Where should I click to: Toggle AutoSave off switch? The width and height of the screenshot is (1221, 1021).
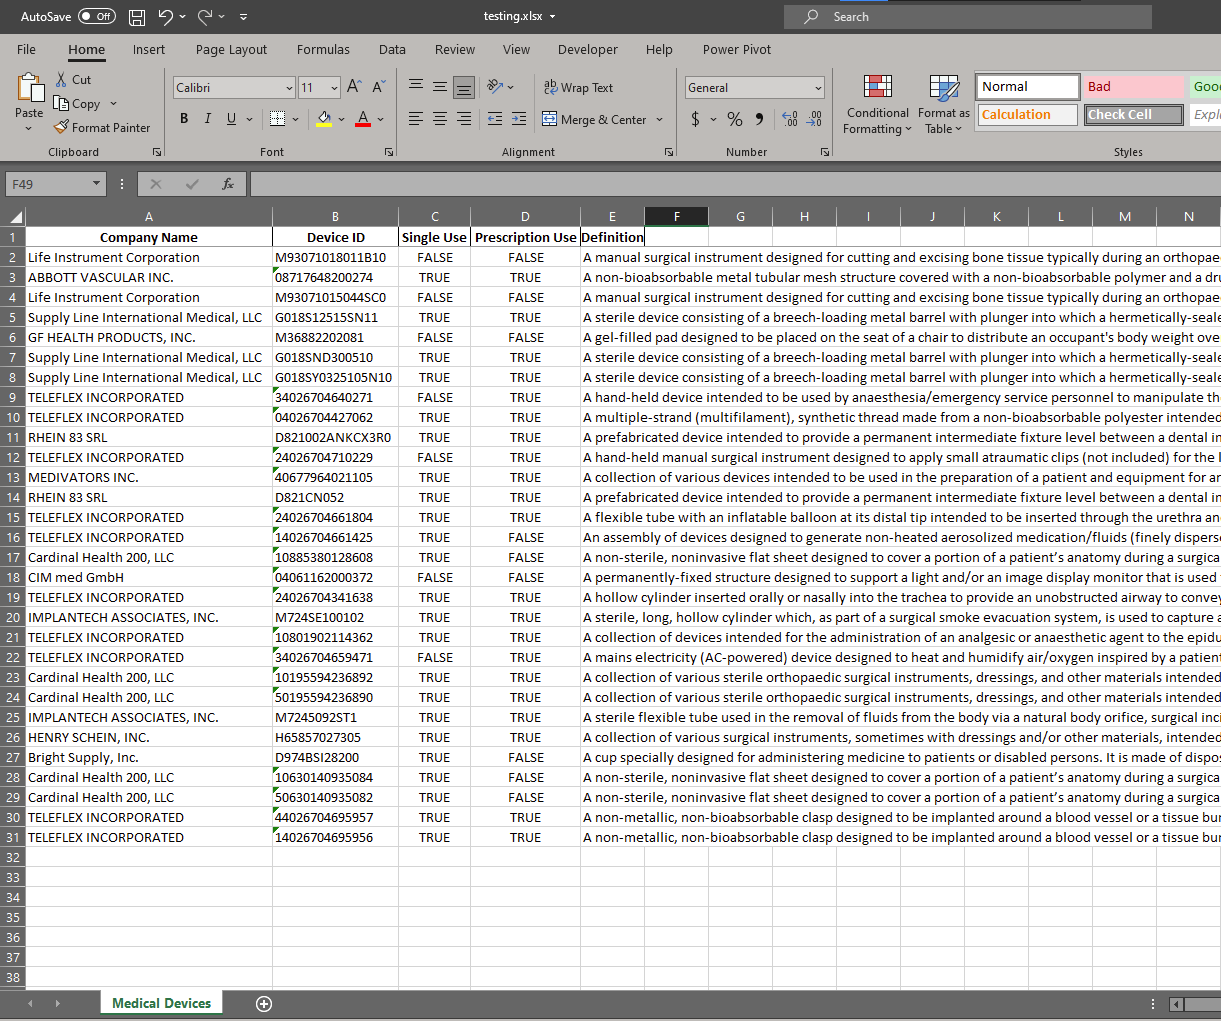point(97,17)
